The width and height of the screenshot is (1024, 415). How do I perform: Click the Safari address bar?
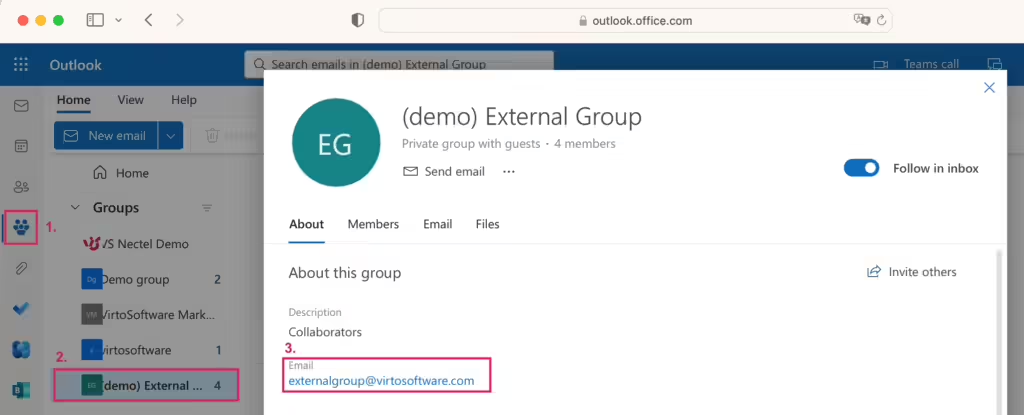635,20
